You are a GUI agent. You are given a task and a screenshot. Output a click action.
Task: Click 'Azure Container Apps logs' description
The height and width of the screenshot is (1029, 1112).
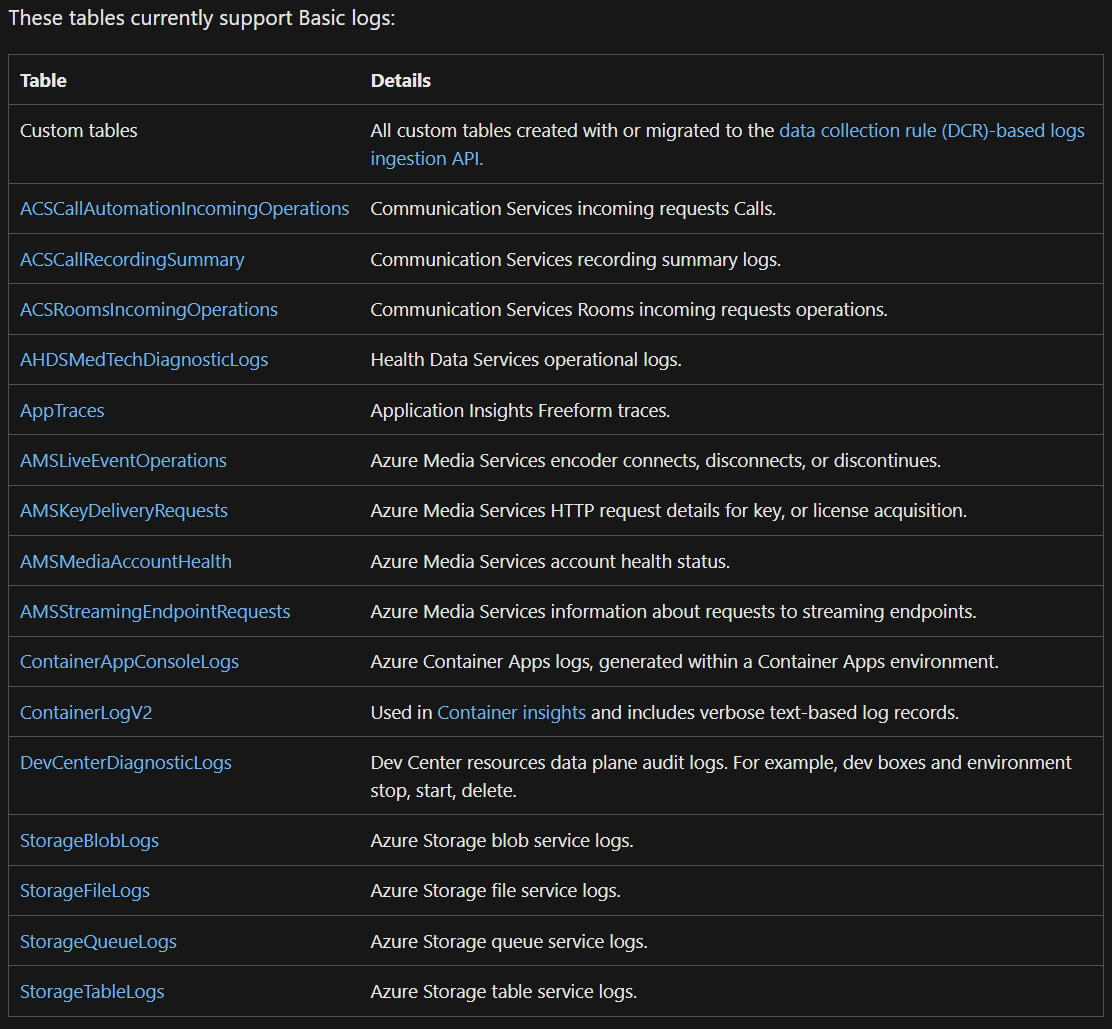pos(684,662)
